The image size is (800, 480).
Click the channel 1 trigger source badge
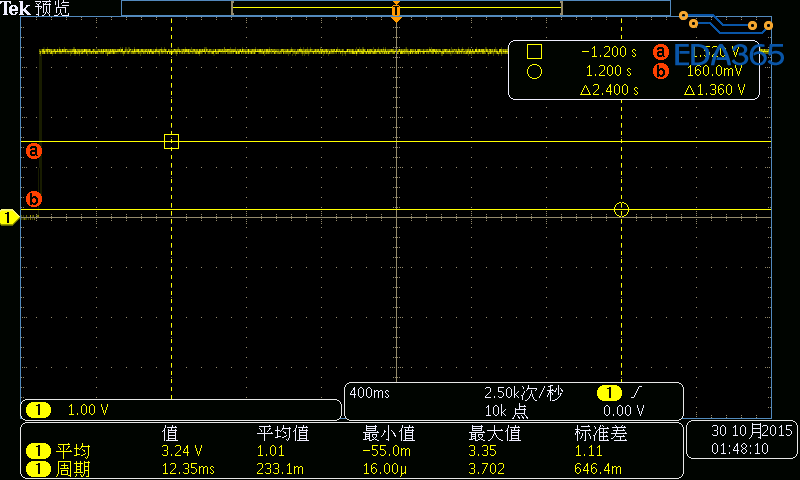pos(609,393)
